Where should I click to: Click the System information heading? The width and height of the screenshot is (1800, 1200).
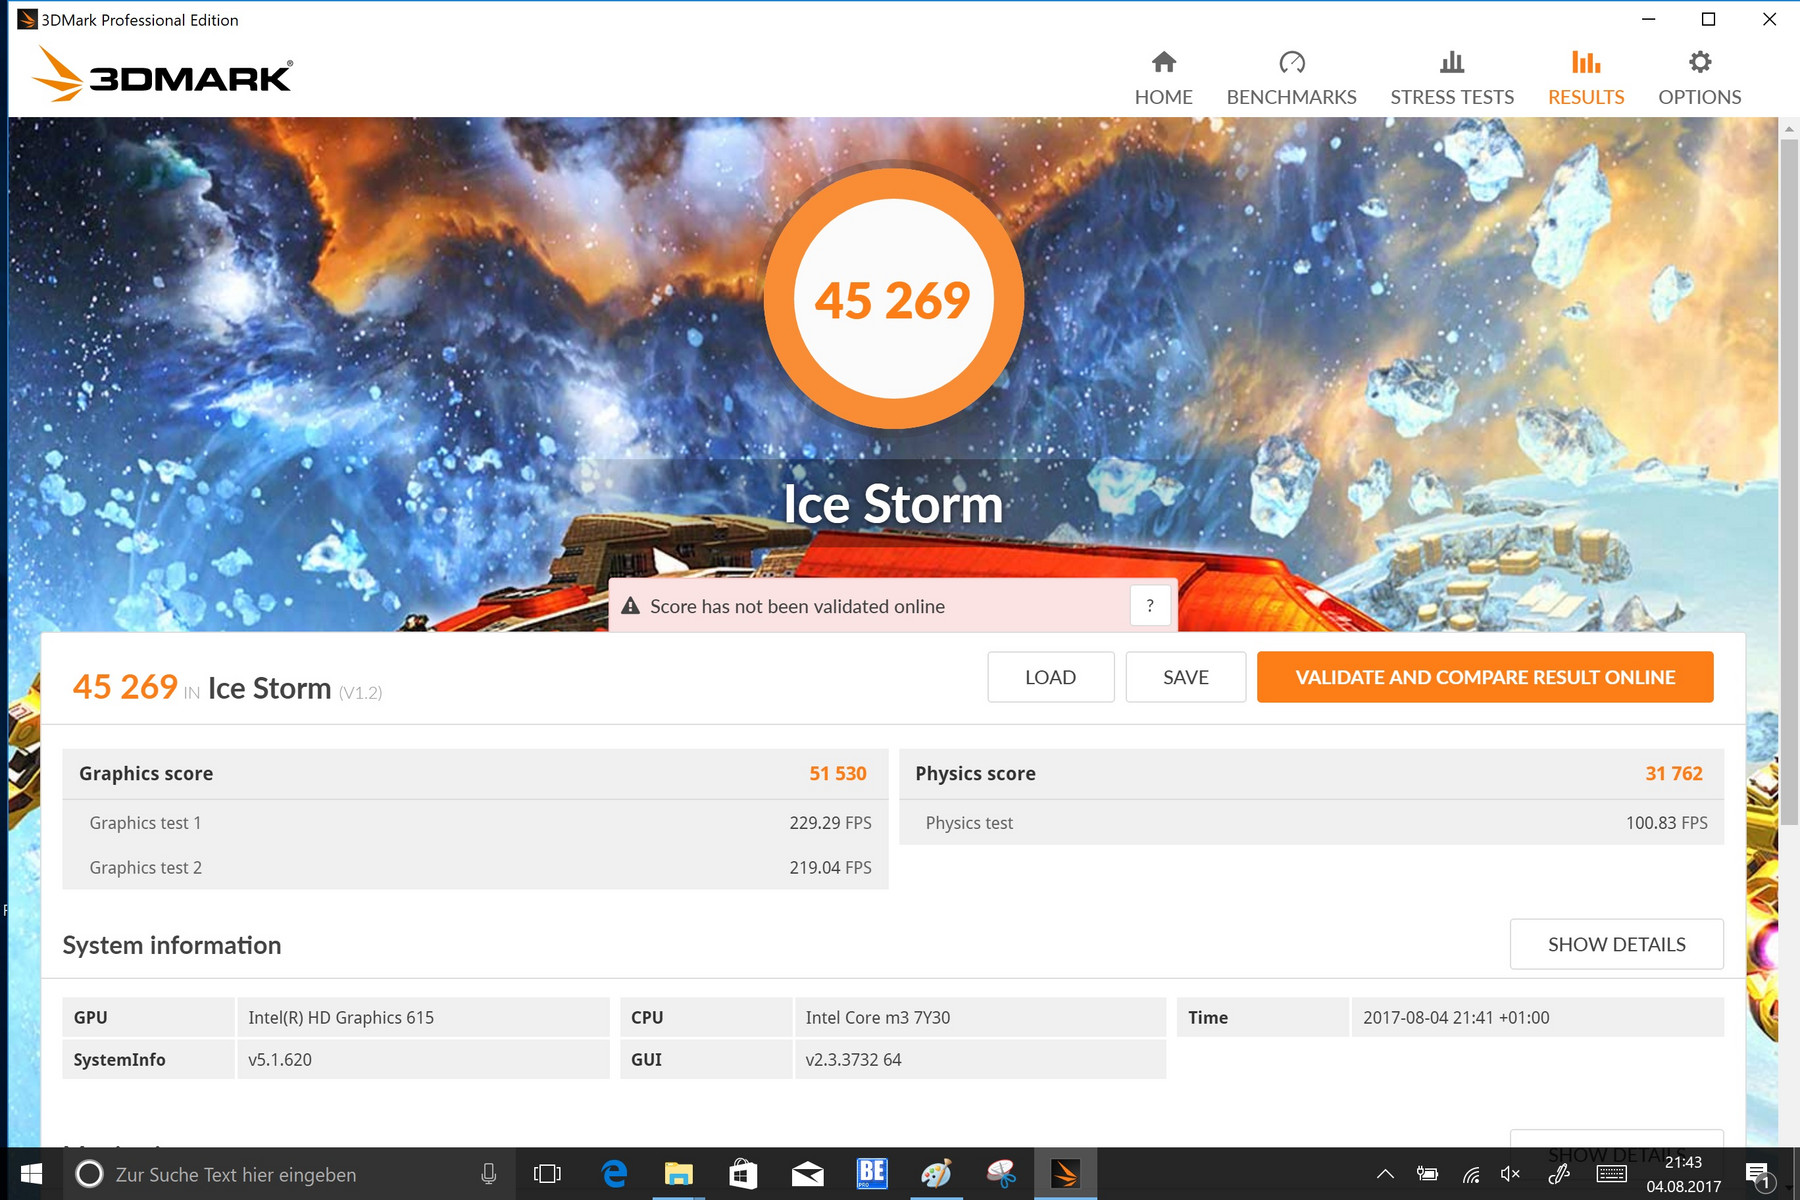(172, 945)
